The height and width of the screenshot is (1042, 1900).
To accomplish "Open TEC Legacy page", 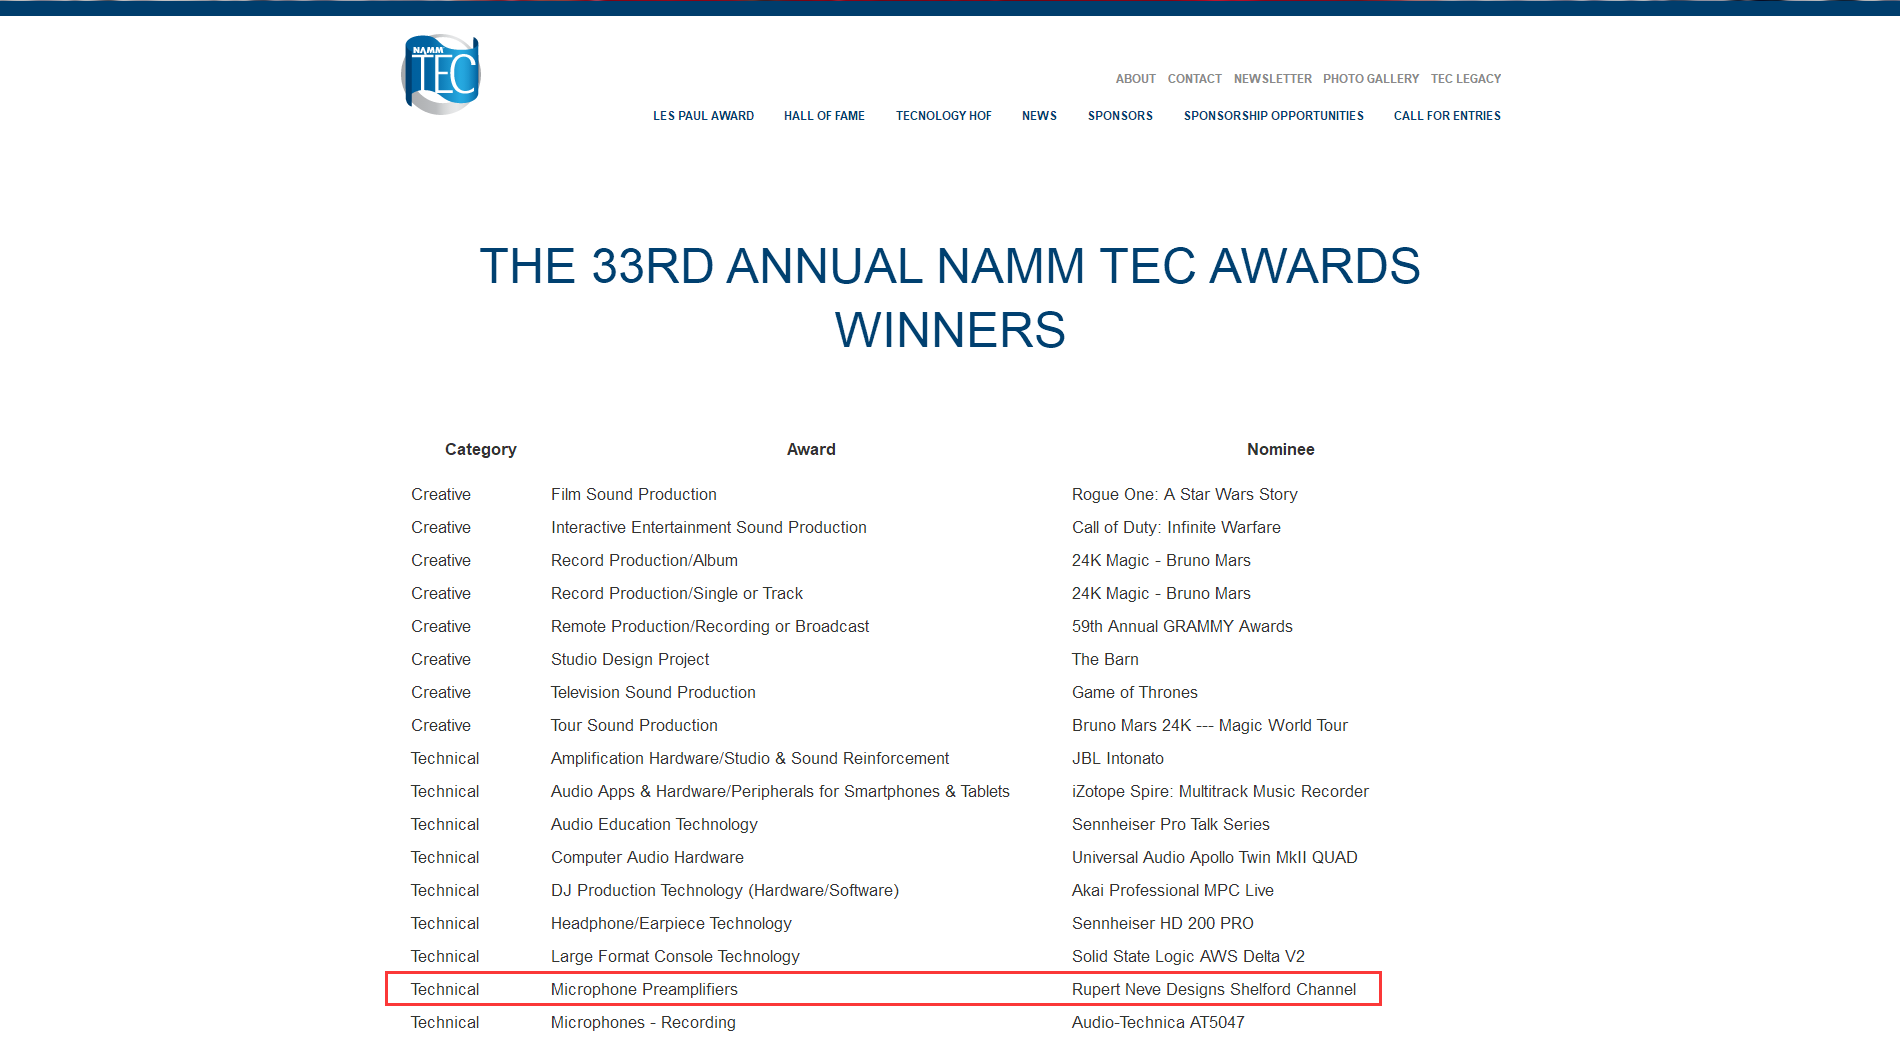I will pyautogui.click(x=1465, y=79).
